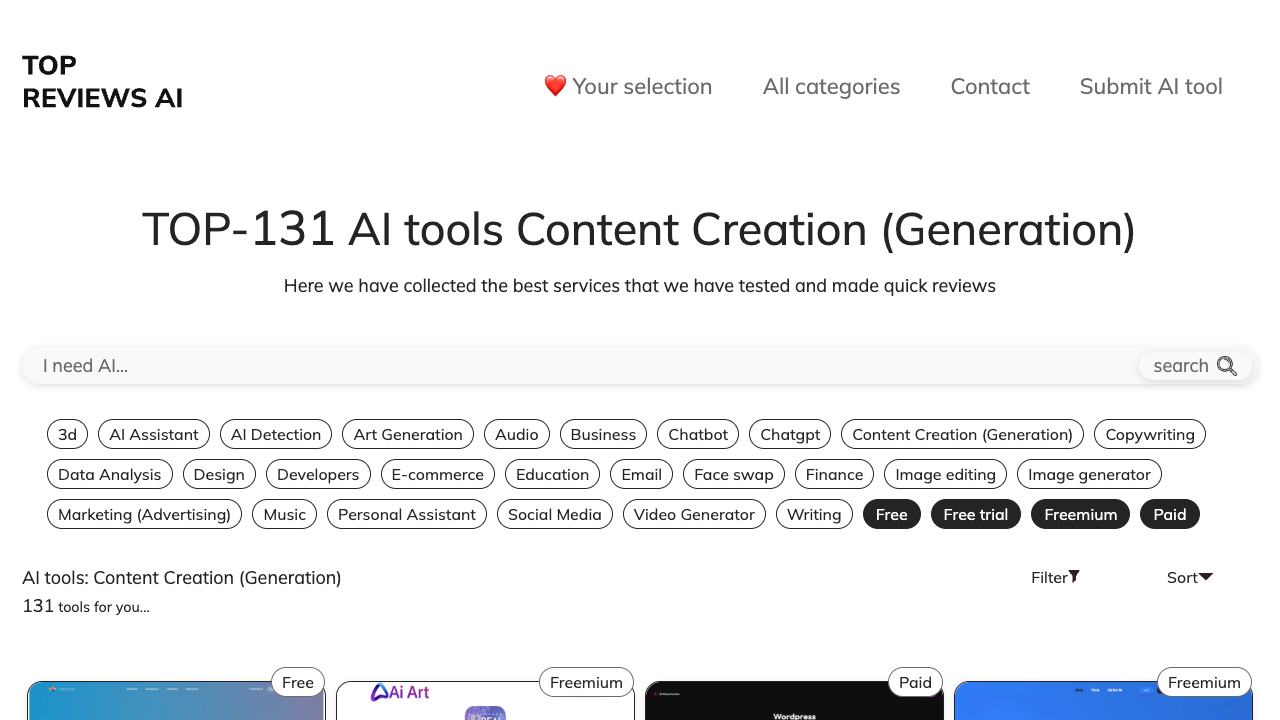
Task: Toggle the Free trial pricing filter
Action: (975, 514)
